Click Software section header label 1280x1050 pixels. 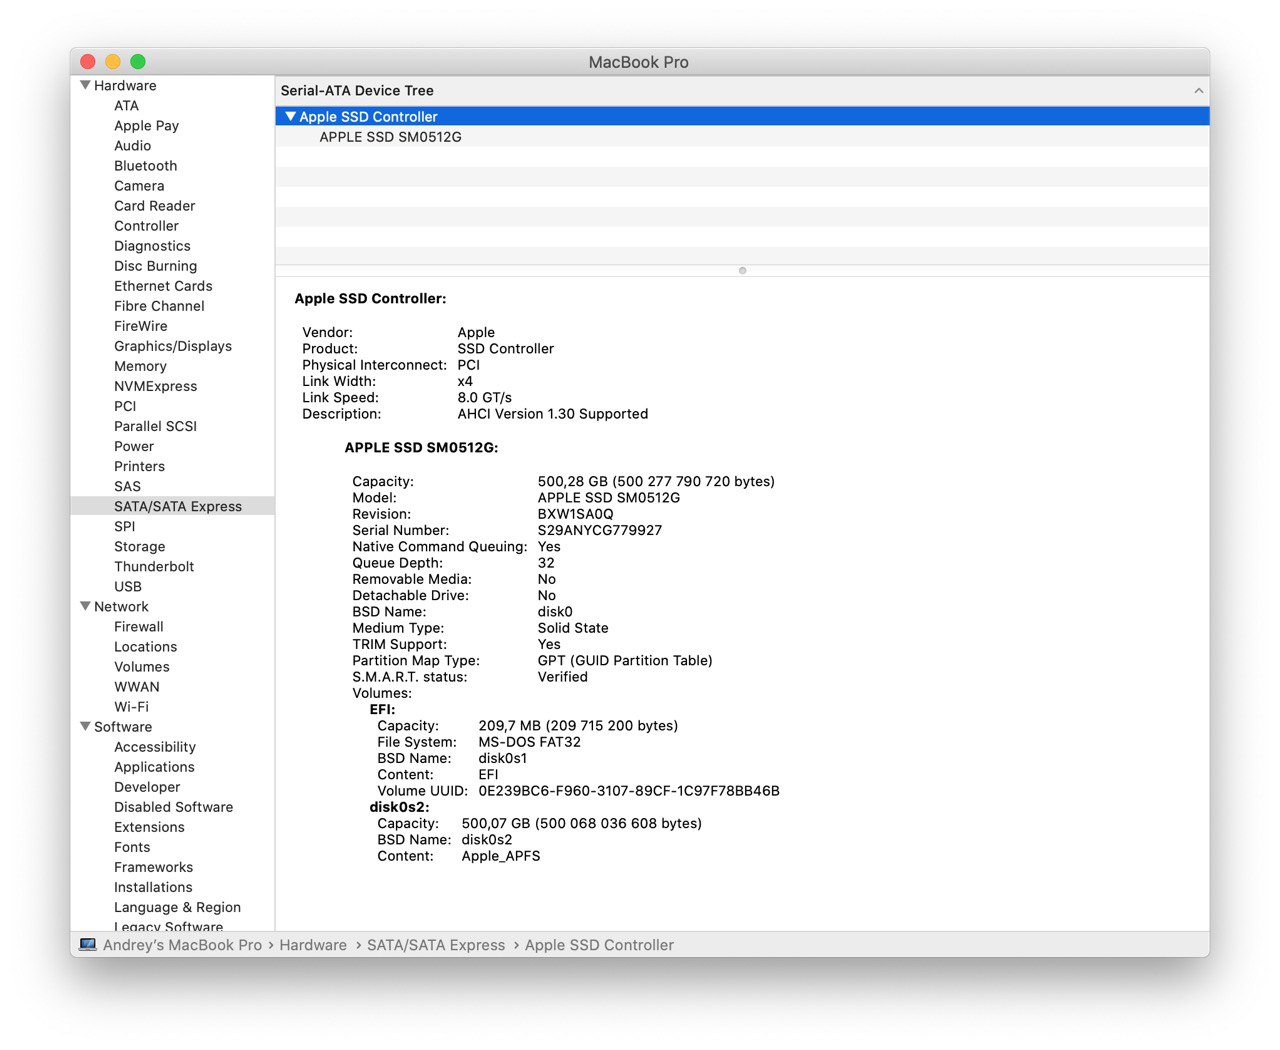[123, 727]
